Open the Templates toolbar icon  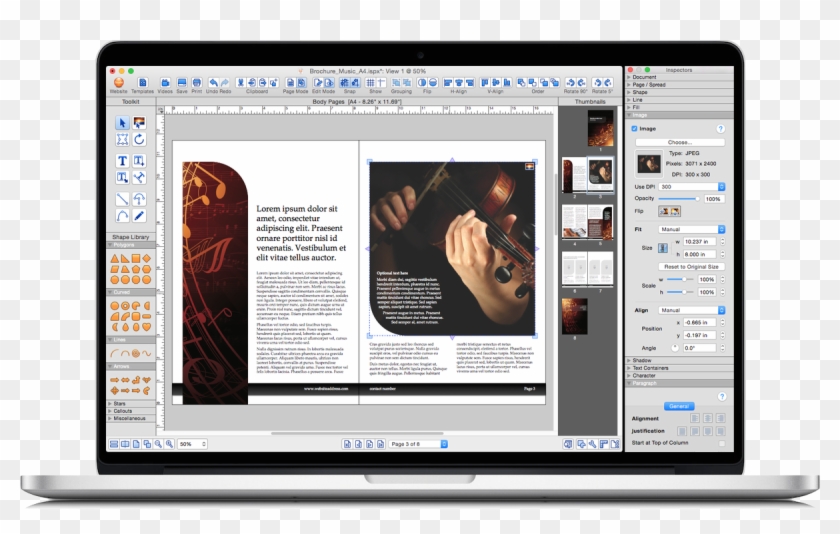[142, 82]
